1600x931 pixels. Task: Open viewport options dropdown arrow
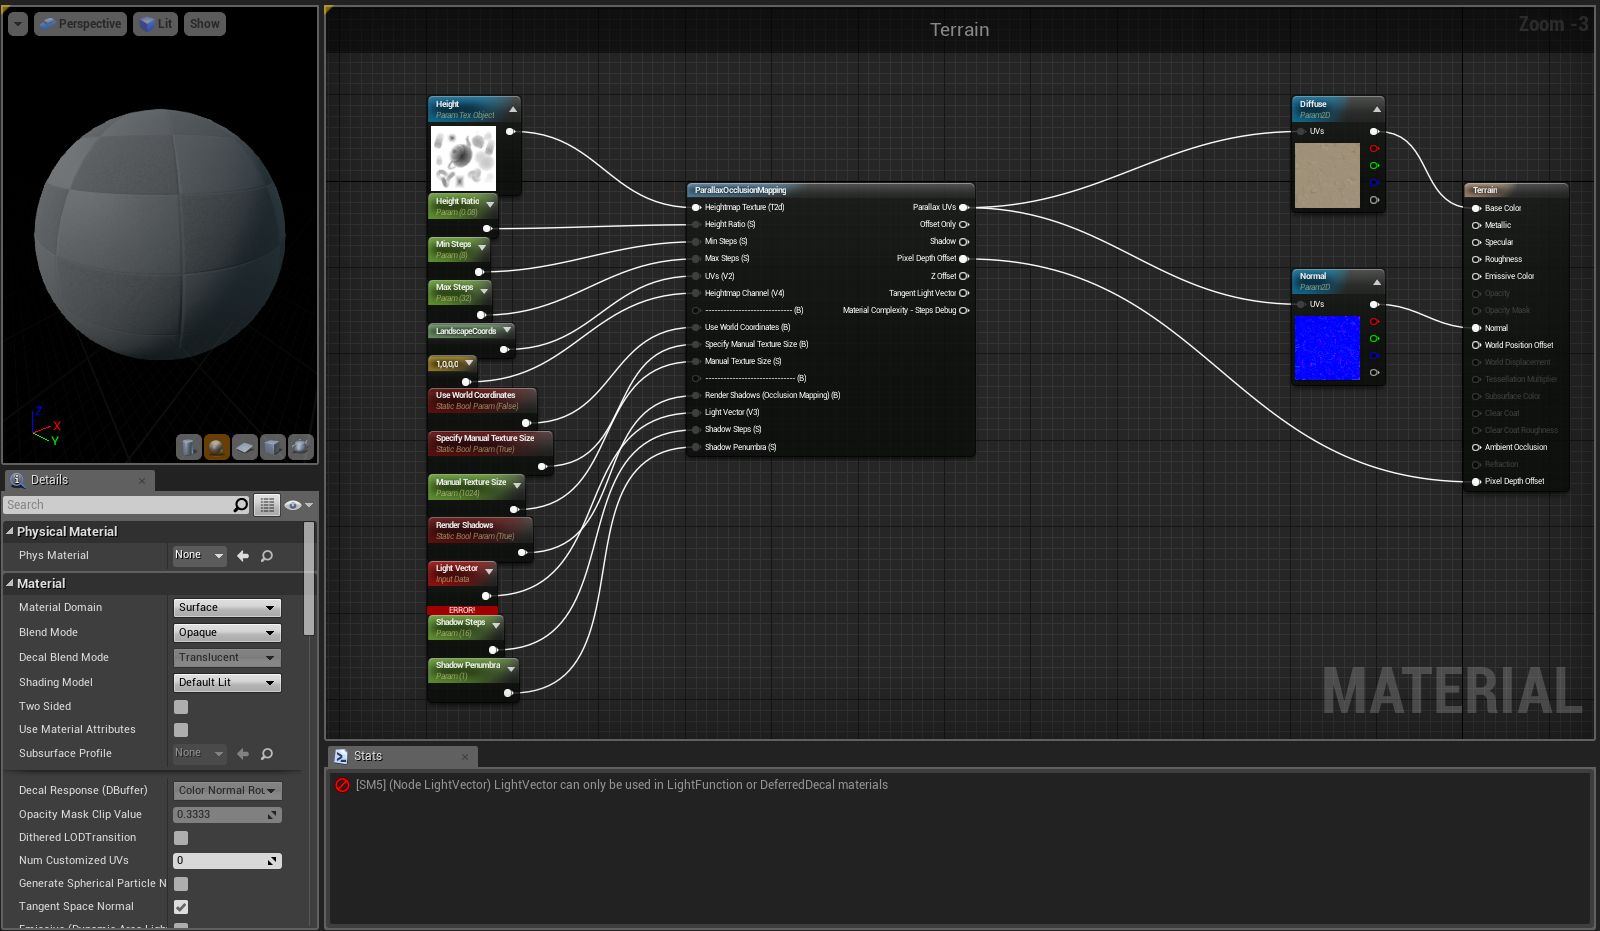pyautogui.click(x=18, y=24)
